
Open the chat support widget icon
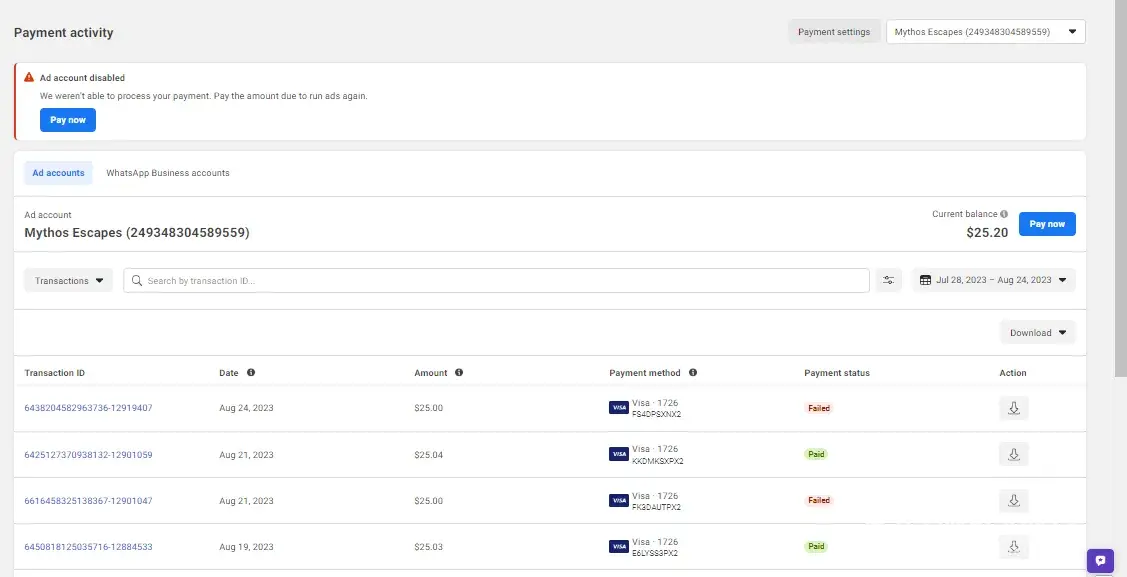click(x=1100, y=560)
